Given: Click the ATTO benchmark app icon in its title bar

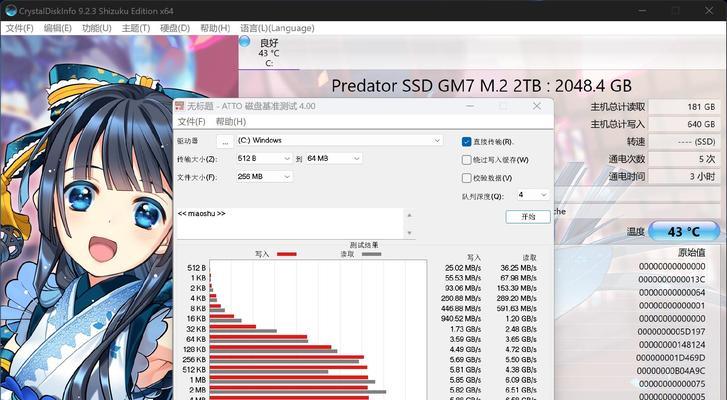Looking at the screenshot, I should point(179,106).
